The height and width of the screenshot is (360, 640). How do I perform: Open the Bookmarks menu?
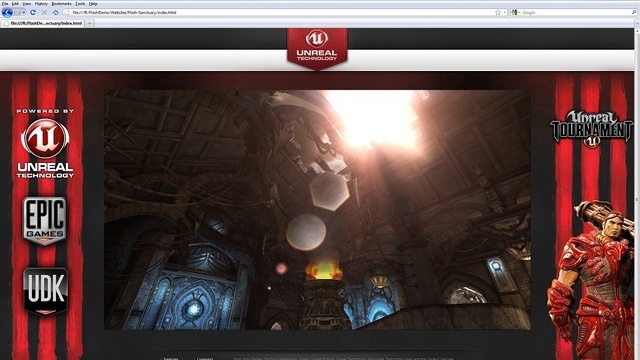(x=61, y=3)
